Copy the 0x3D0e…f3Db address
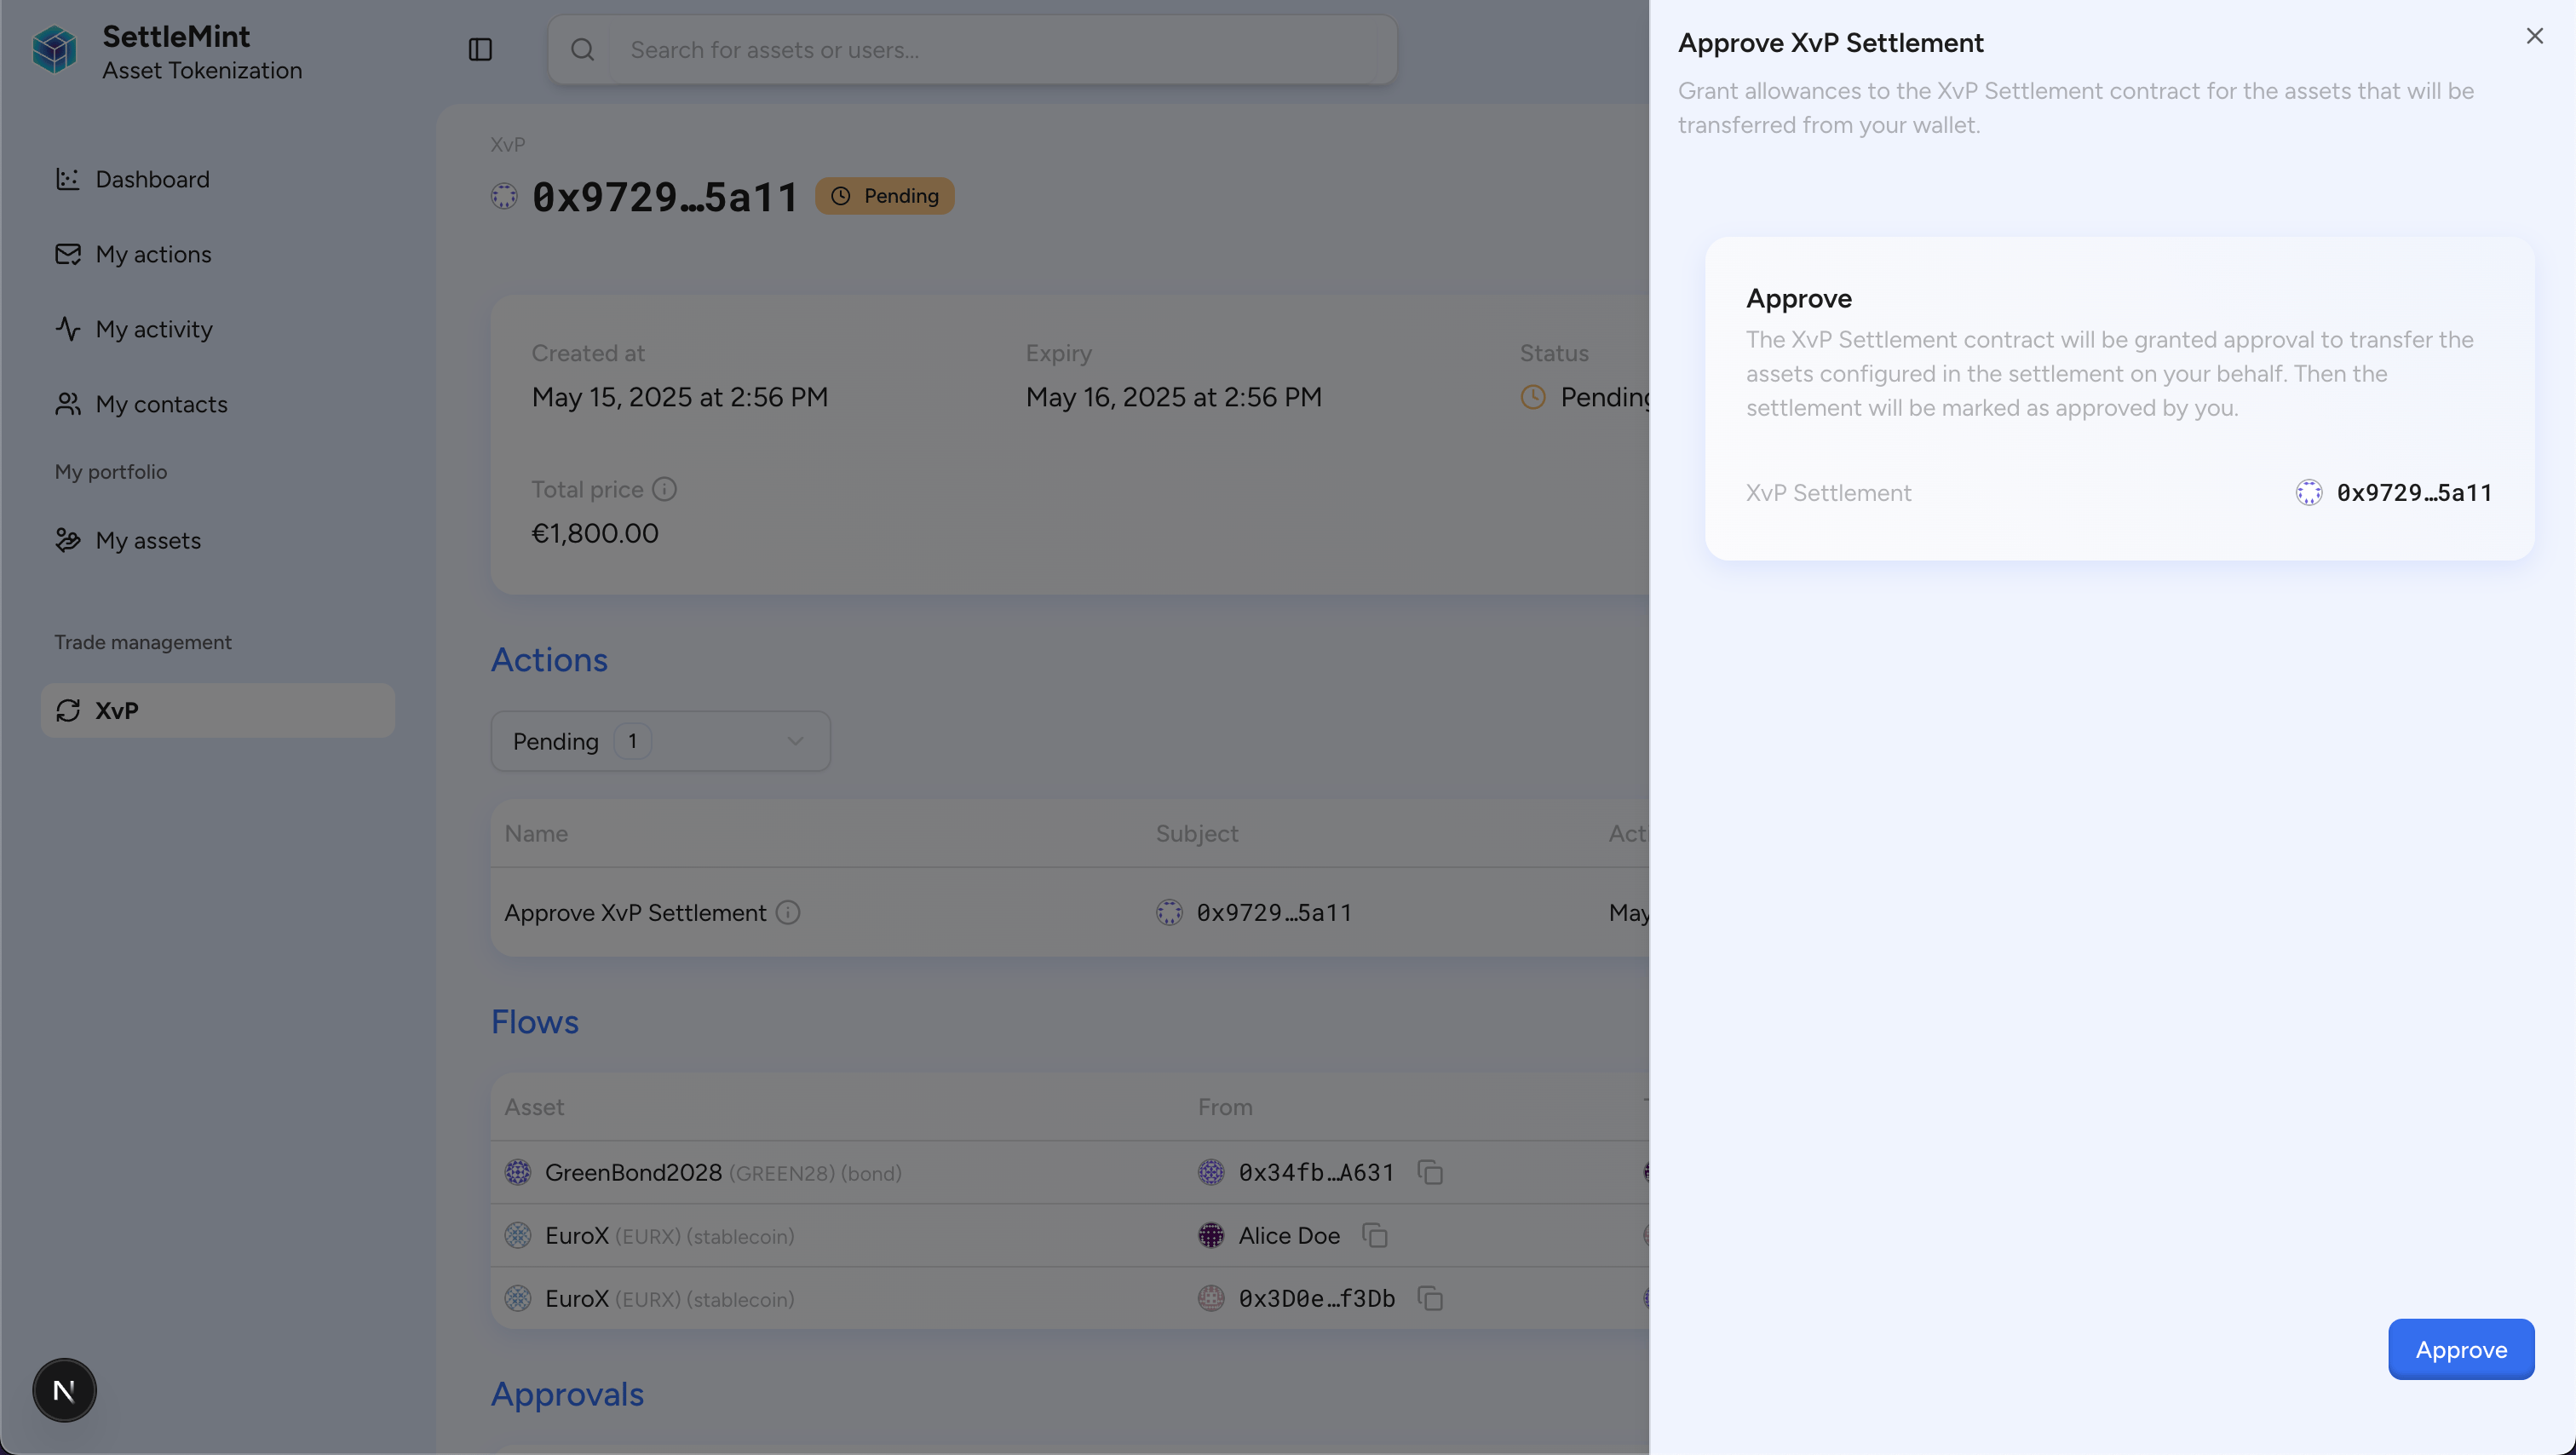The image size is (2576, 1455). point(1430,1298)
